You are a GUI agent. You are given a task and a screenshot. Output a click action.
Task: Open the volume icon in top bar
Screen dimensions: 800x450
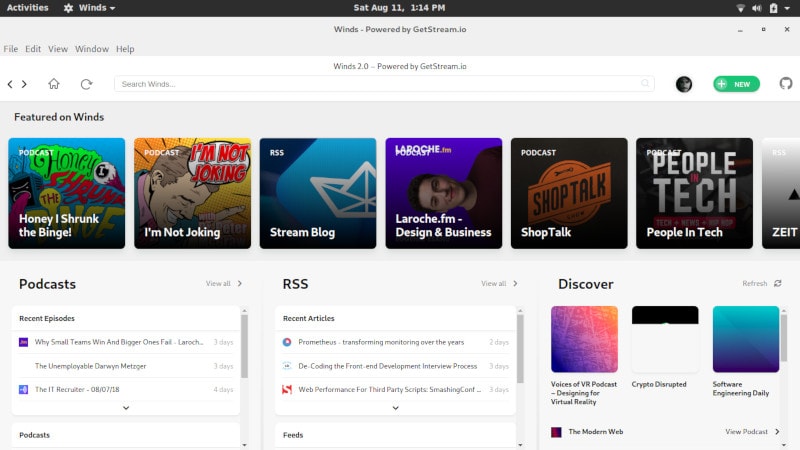point(757,8)
